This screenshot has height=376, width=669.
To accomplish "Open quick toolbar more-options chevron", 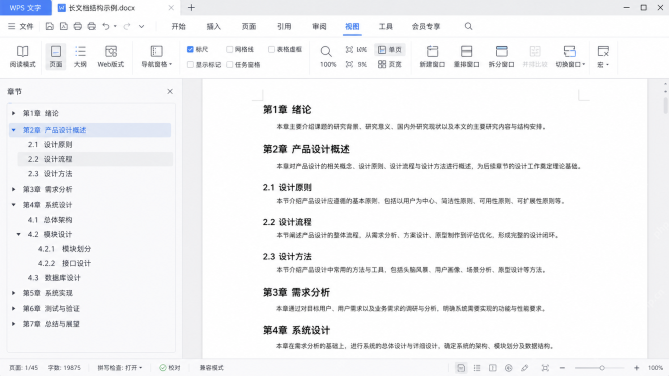I will tap(141, 26).
